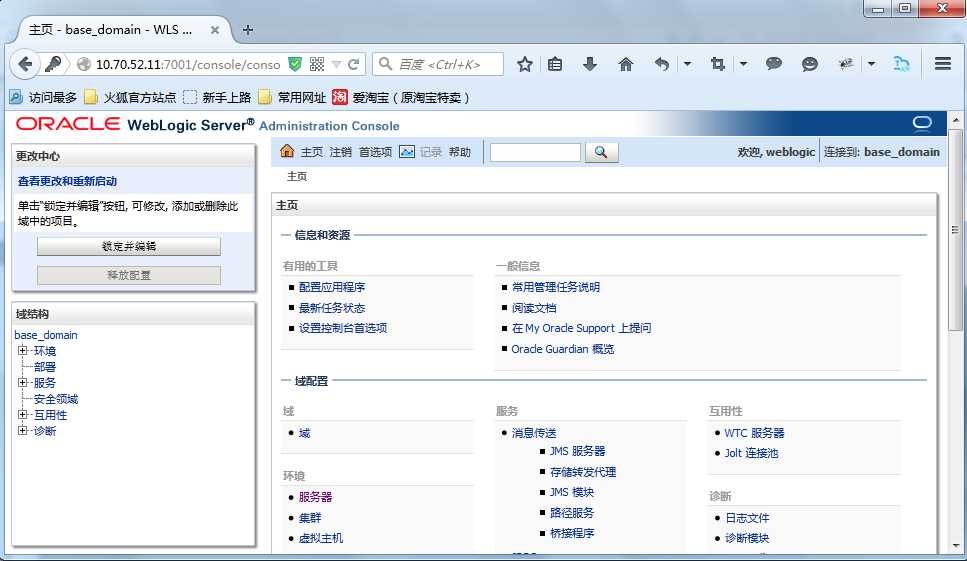Open the dropdown next to the bug icon

click(x=871, y=64)
